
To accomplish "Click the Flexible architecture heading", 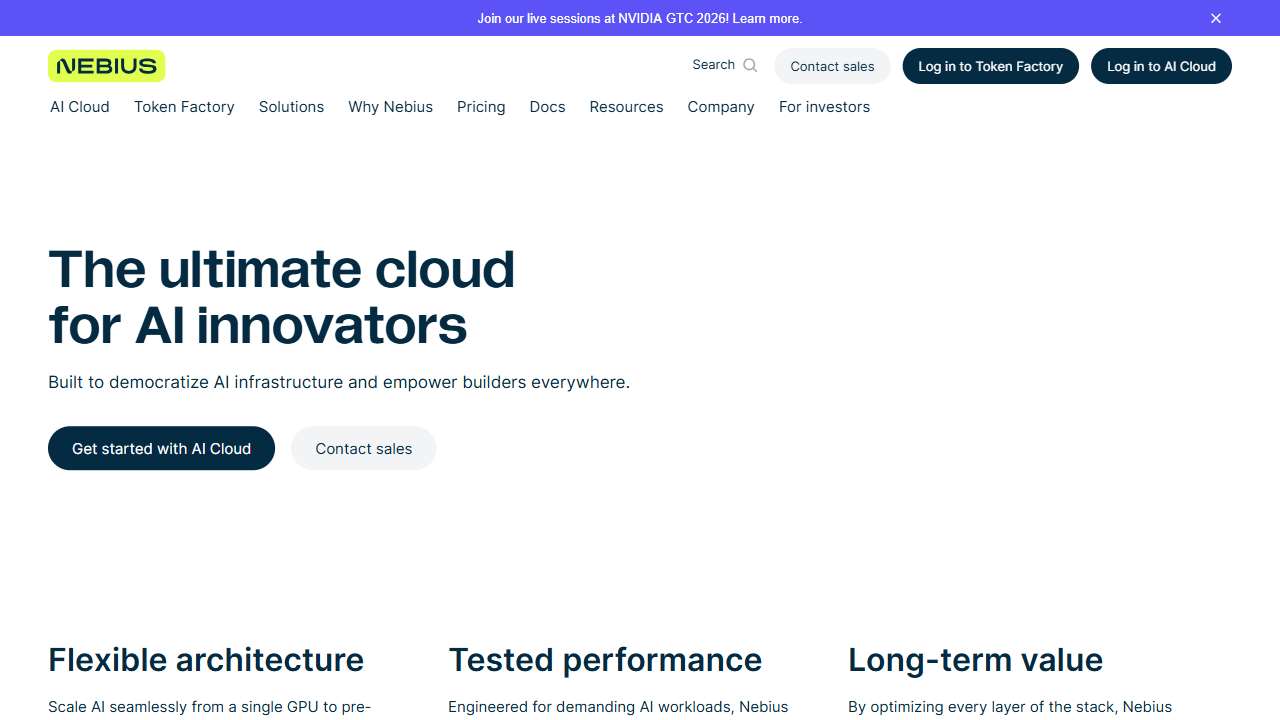I will point(206,659).
